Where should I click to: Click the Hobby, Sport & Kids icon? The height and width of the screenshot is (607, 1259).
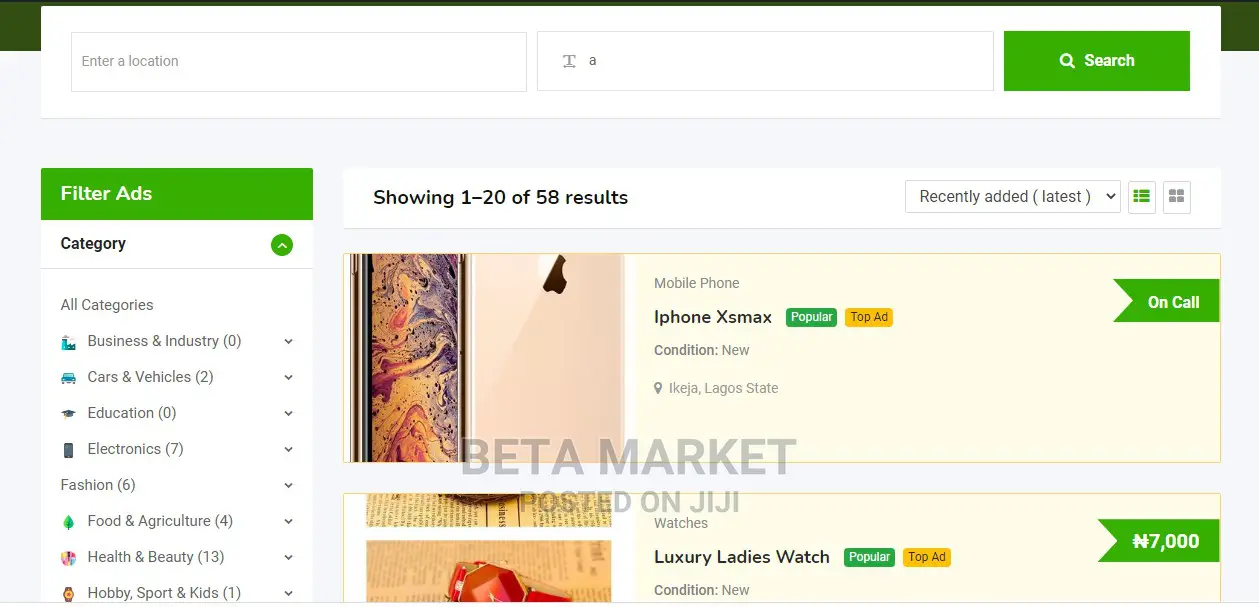(68, 594)
